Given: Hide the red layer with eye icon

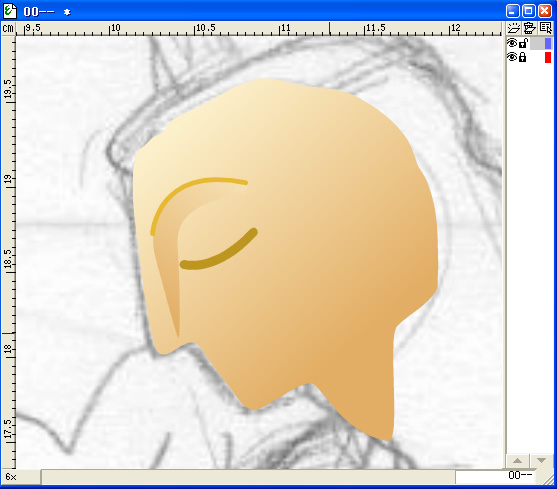Looking at the screenshot, I should pyautogui.click(x=512, y=57).
